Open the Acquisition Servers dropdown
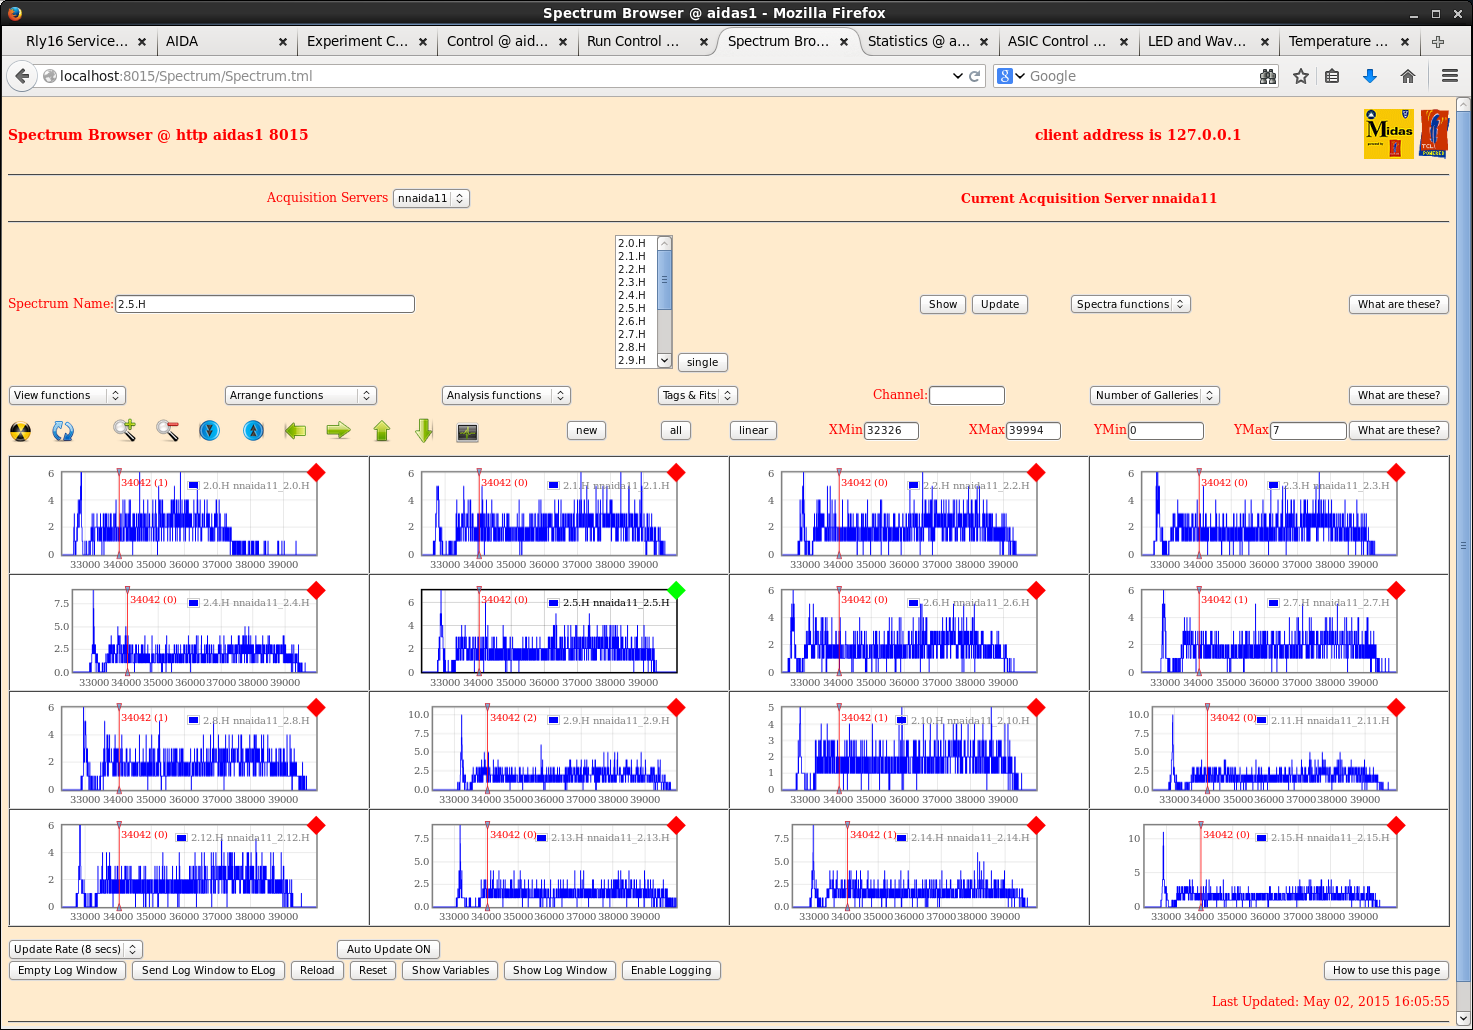The width and height of the screenshot is (1473, 1030). (431, 198)
